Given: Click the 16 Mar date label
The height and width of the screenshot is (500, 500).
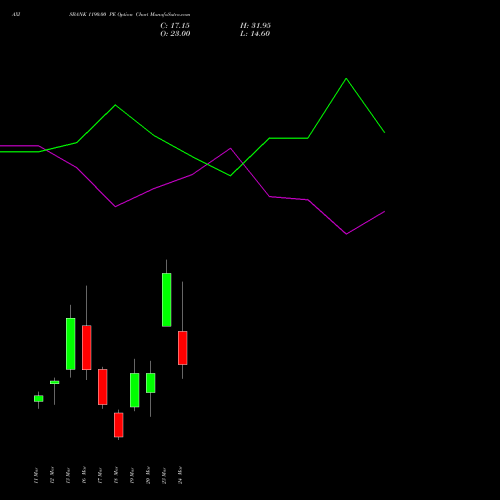Looking at the screenshot, I should pyautogui.click(x=84, y=475).
